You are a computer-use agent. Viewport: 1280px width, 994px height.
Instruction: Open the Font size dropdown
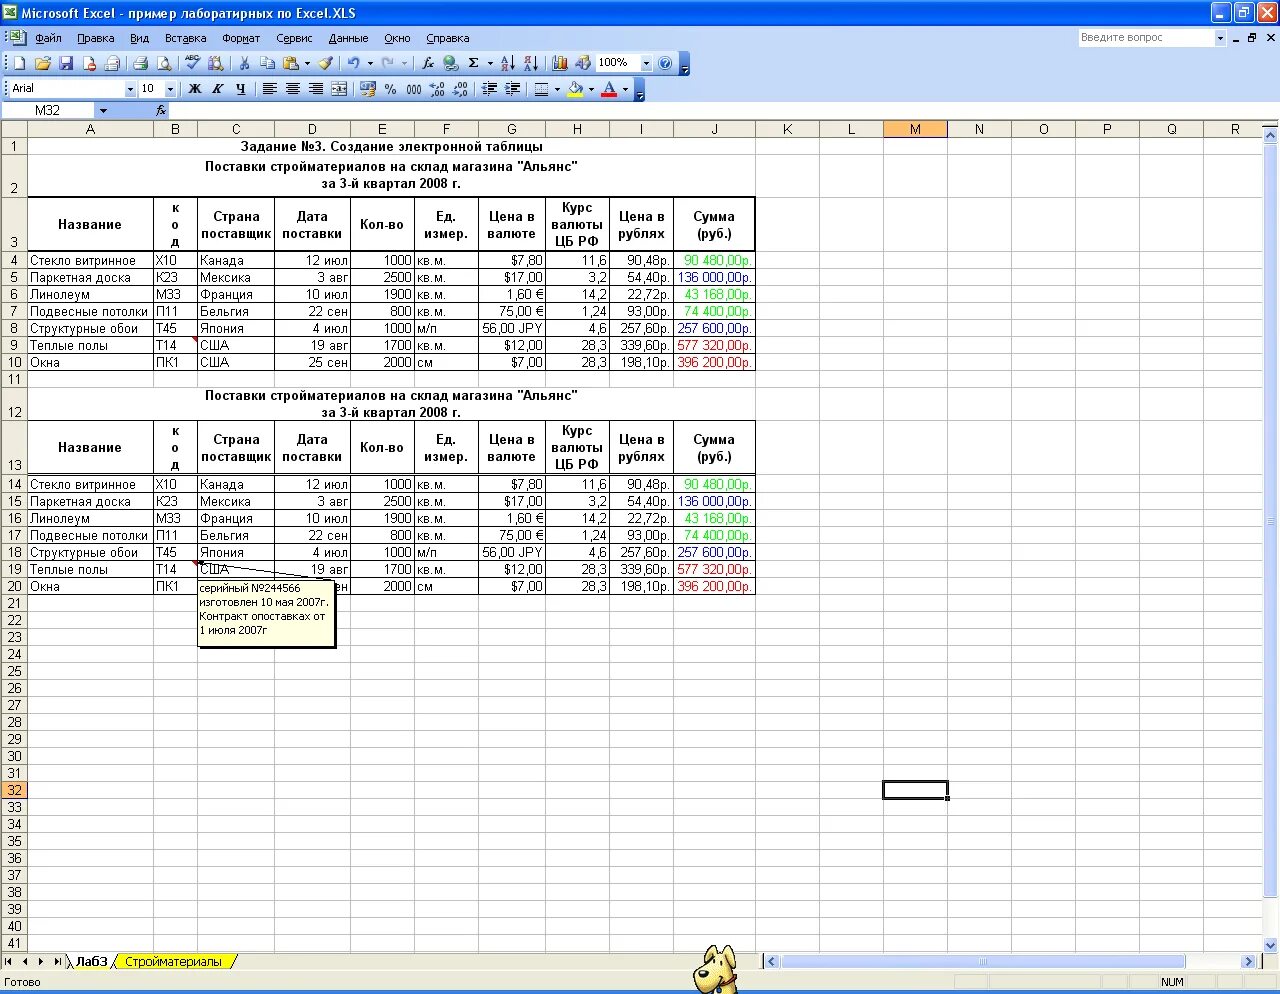pos(170,89)
